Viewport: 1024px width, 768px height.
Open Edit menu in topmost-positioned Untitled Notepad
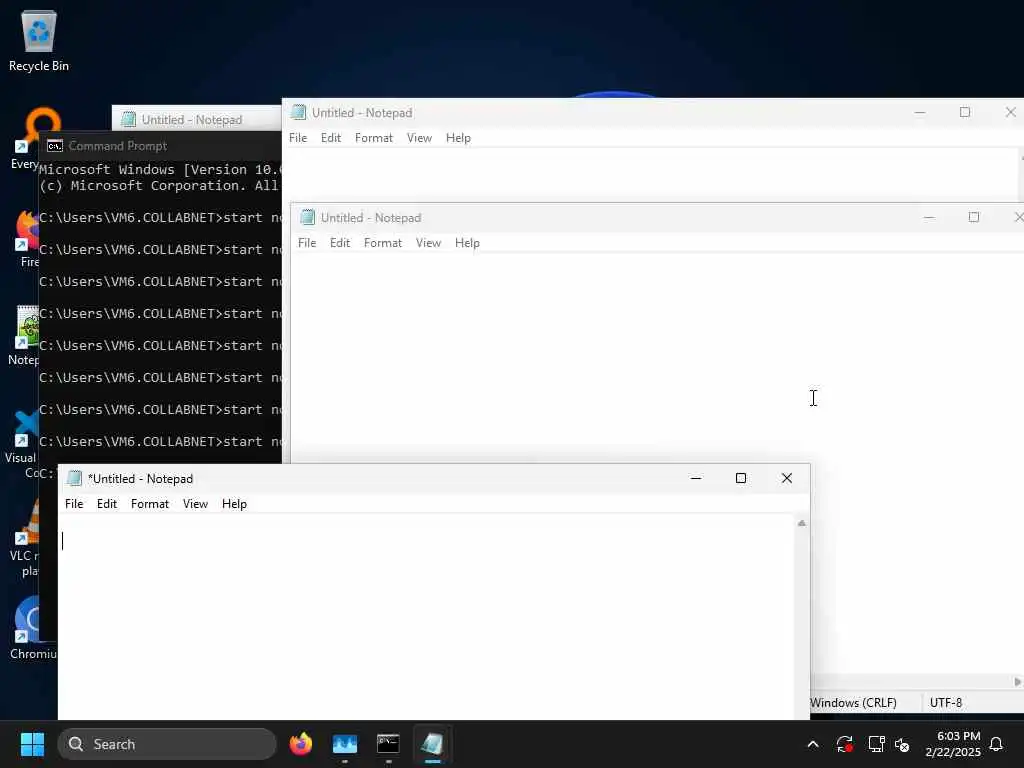click(330, 138)
